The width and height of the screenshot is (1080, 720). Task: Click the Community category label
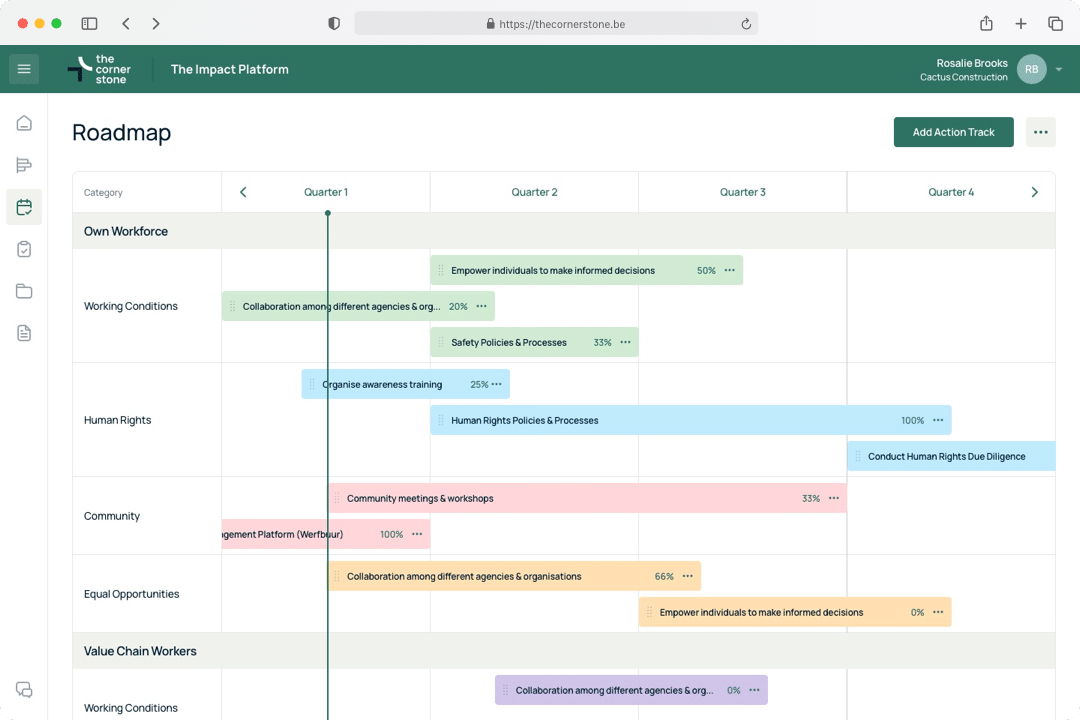pos(112,516)
